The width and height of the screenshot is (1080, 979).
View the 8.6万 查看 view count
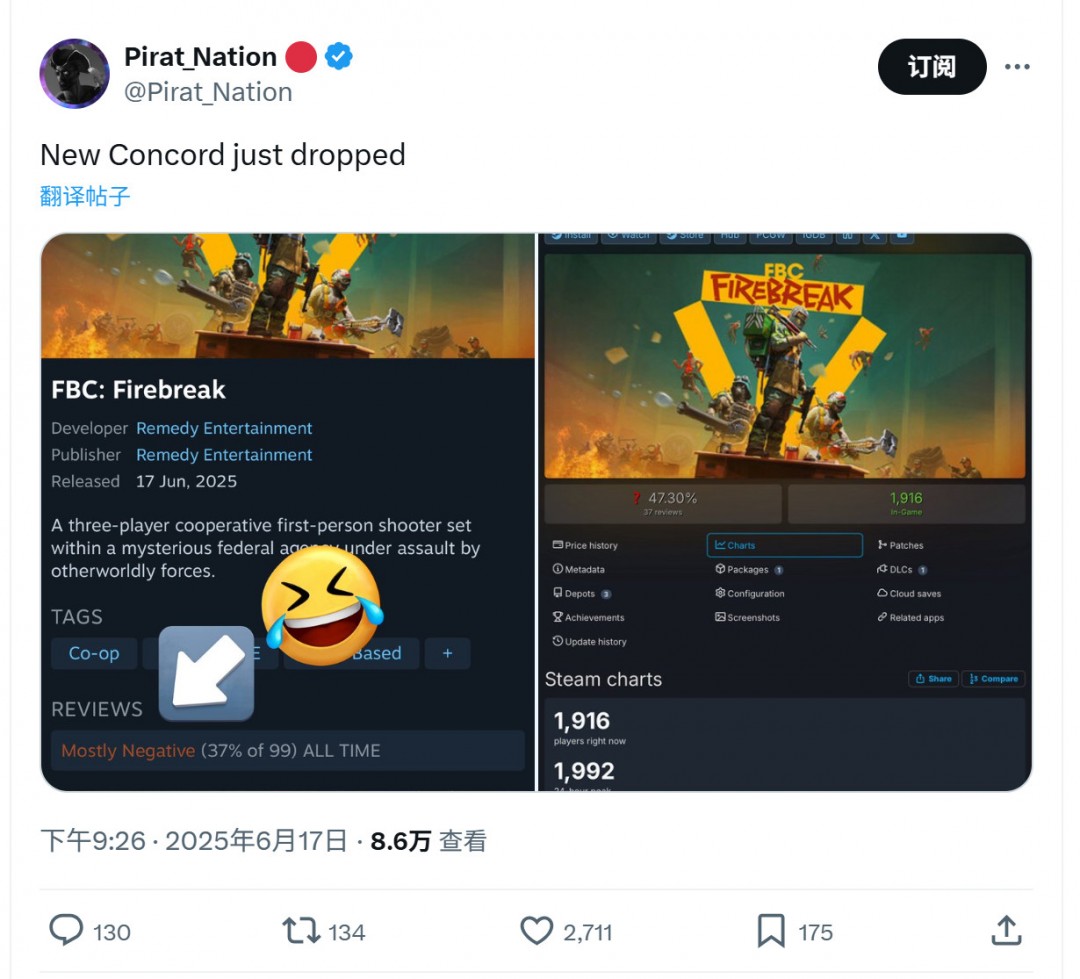pyautogui.click(x=428, y=841)
